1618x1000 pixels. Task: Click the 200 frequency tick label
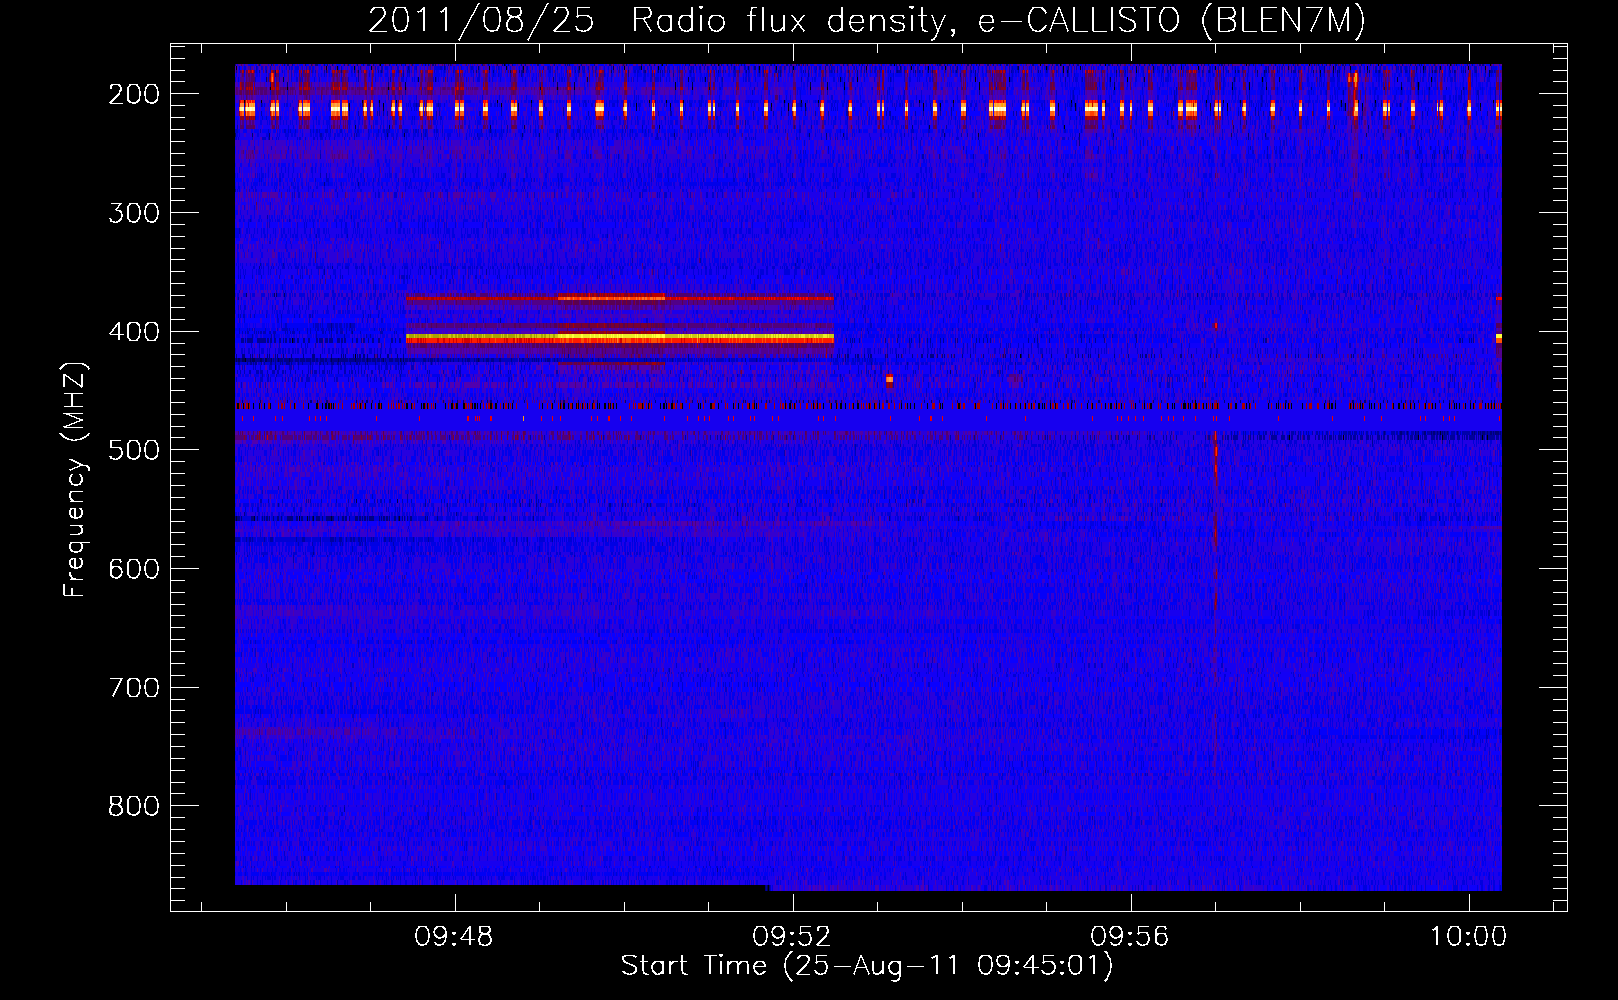pyautogui.click(x=134, y=94)
